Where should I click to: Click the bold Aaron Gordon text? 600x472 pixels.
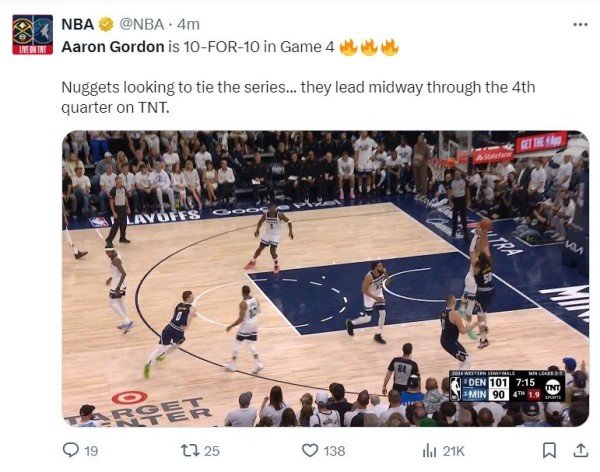click(113, 47)
